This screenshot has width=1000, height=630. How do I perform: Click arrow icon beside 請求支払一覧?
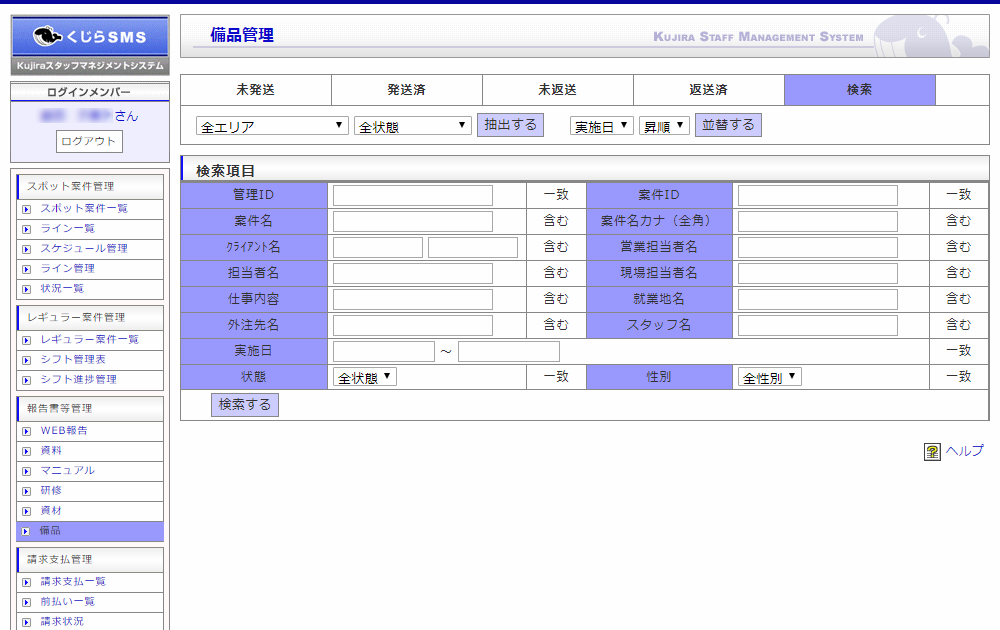(x=27, y=582)
